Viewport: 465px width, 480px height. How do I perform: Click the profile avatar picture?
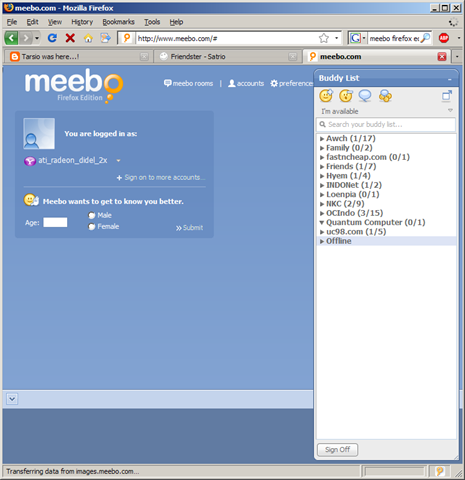point(39,134)
